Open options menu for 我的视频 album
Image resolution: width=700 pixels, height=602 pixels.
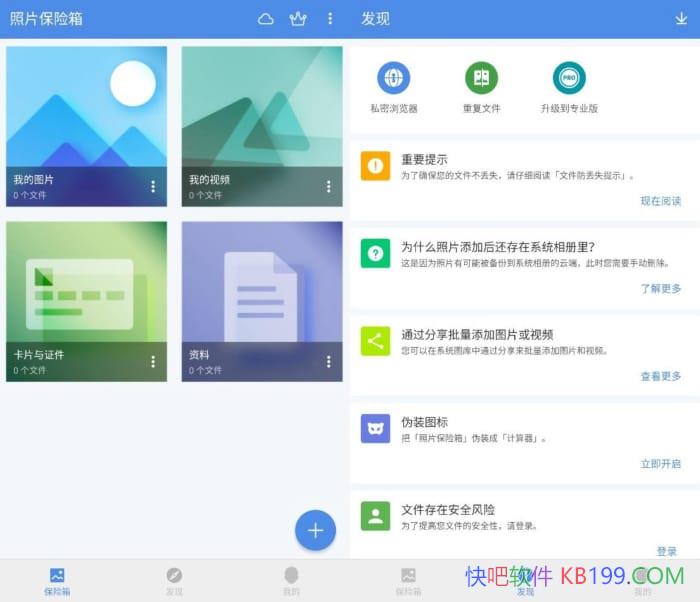pos(328,187)
